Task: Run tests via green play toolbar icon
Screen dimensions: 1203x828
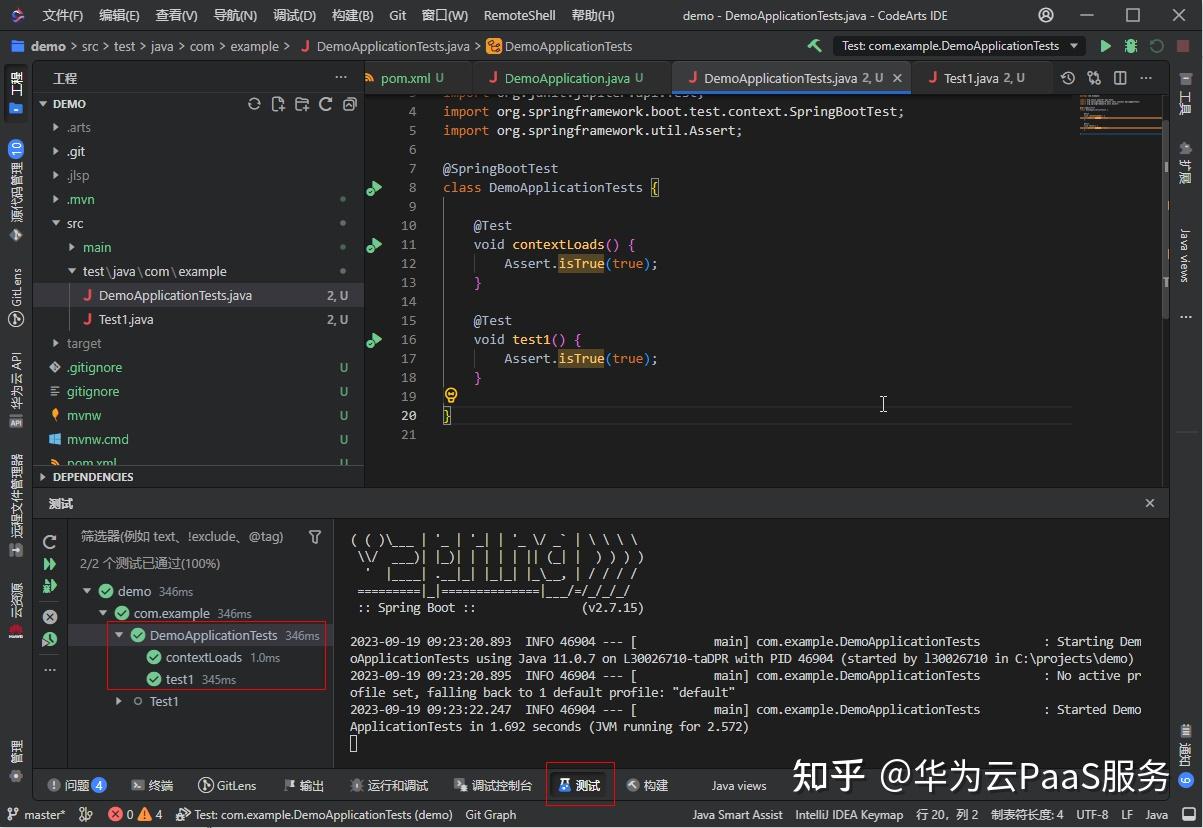Action: (1105, 46)
